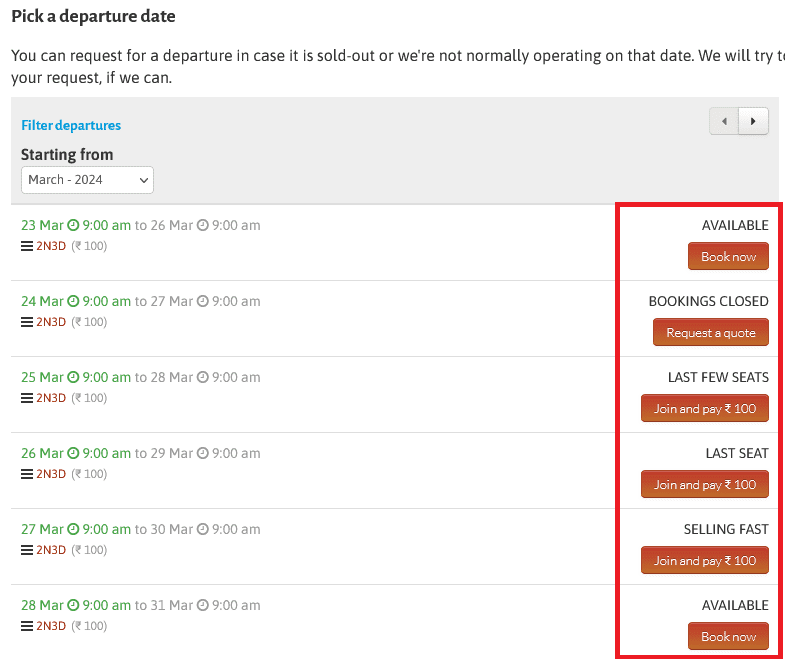Join and pay ₹100 for 27 Mar departure
The image size is (785, 659).
click(704, 561)
